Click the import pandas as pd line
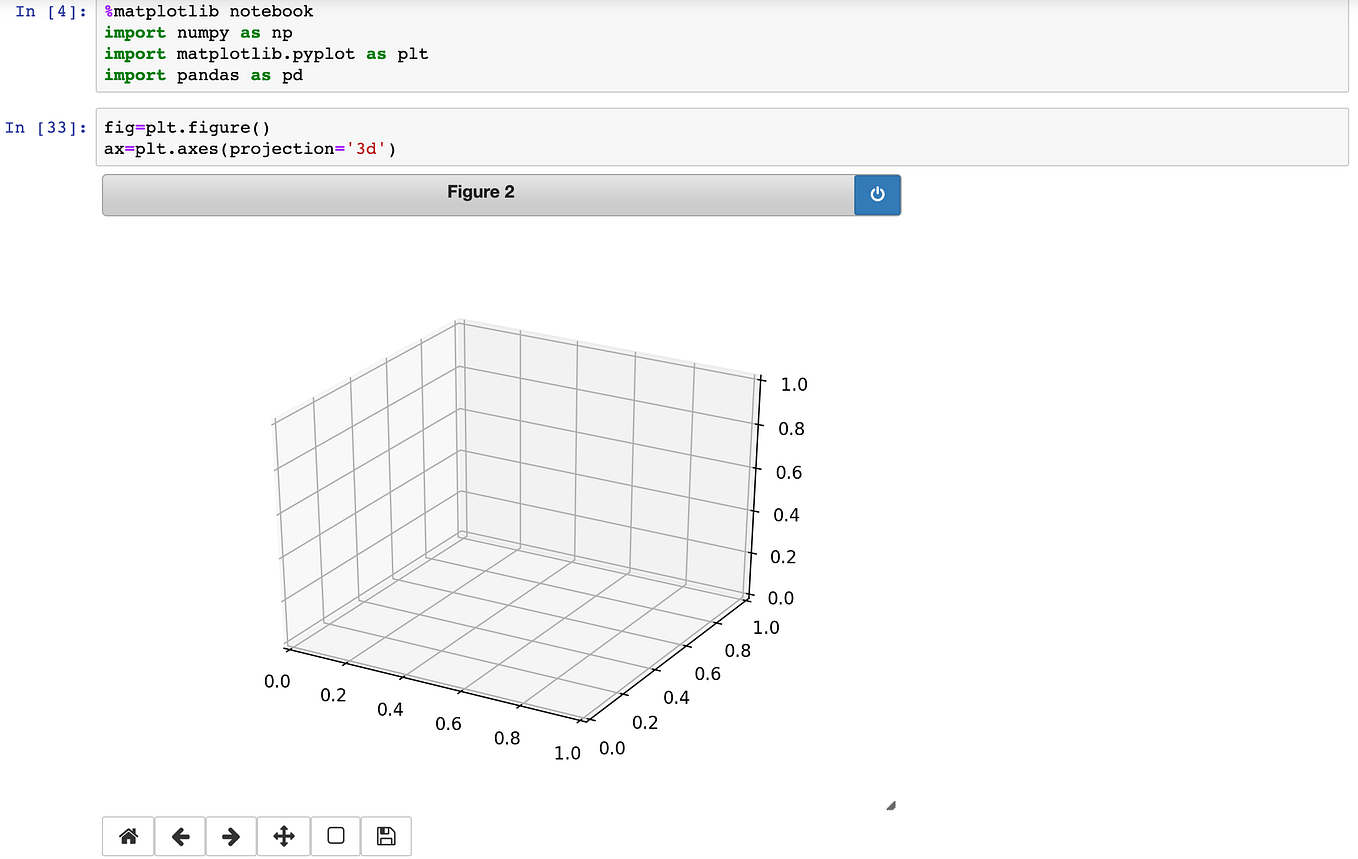The width and height of the screenshot is (1358, 859). 197,74
